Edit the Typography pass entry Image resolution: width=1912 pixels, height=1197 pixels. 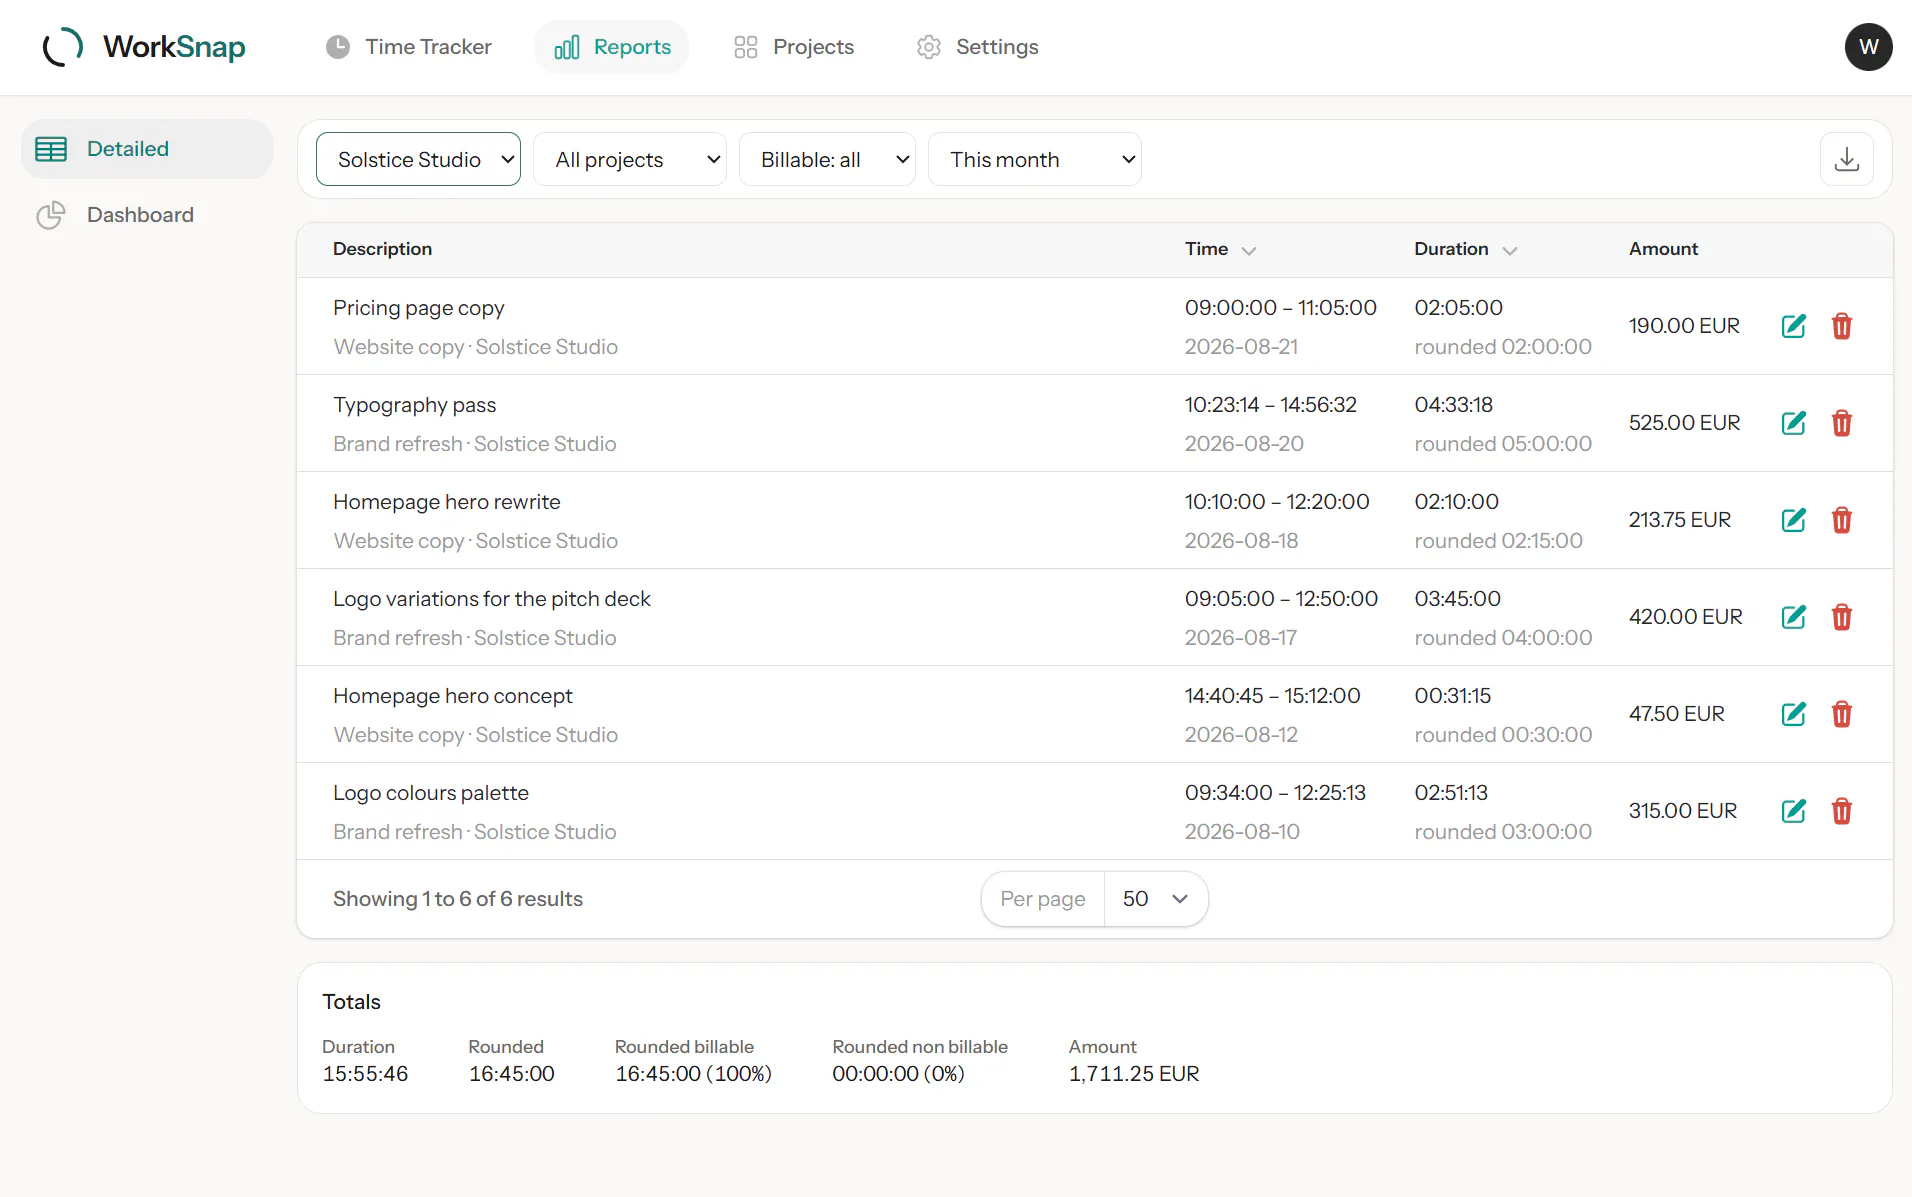click(1793, 423)
